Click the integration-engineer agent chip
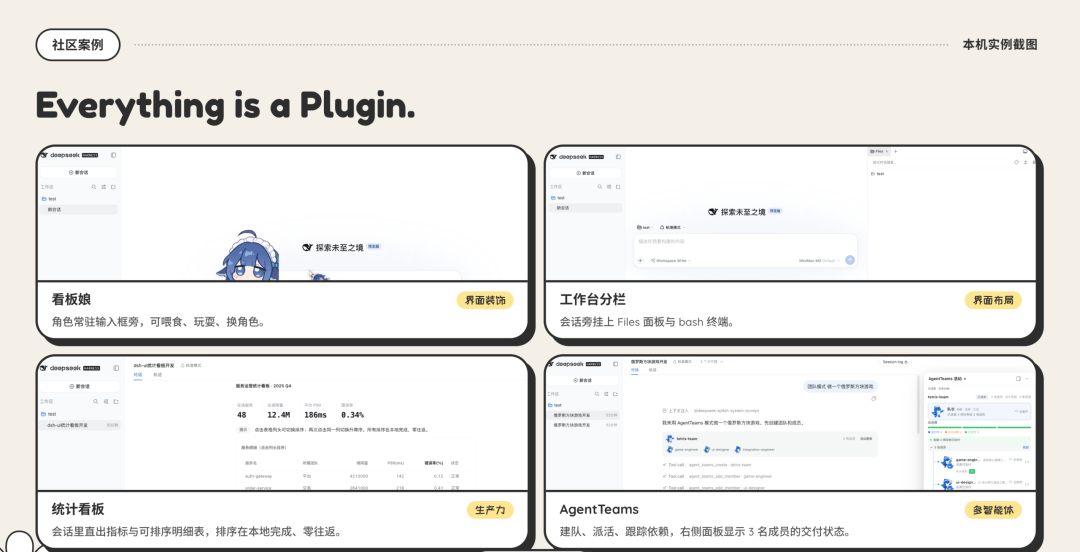The width and height of the screenshot is (1080, 552). pos(755,449)
